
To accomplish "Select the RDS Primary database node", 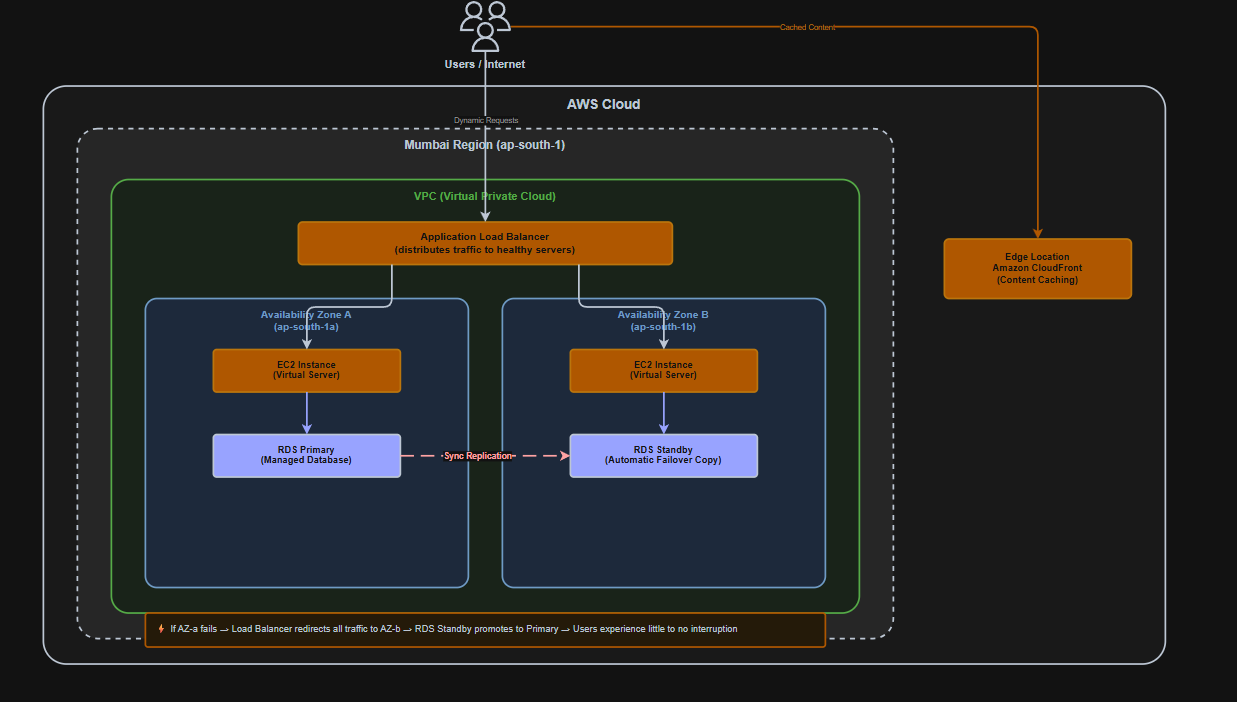I will point(306,456).
